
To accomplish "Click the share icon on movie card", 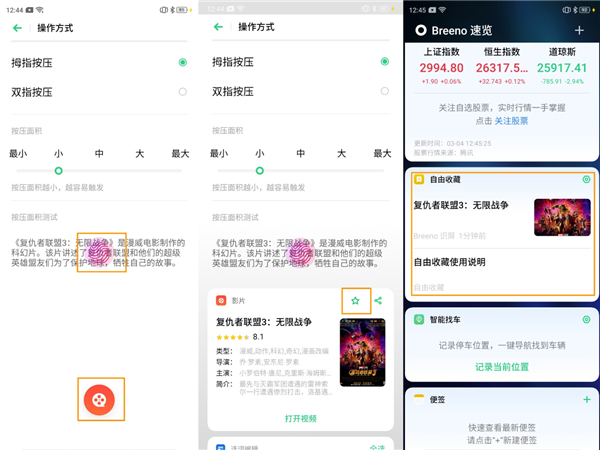I will tap(378, 301).
